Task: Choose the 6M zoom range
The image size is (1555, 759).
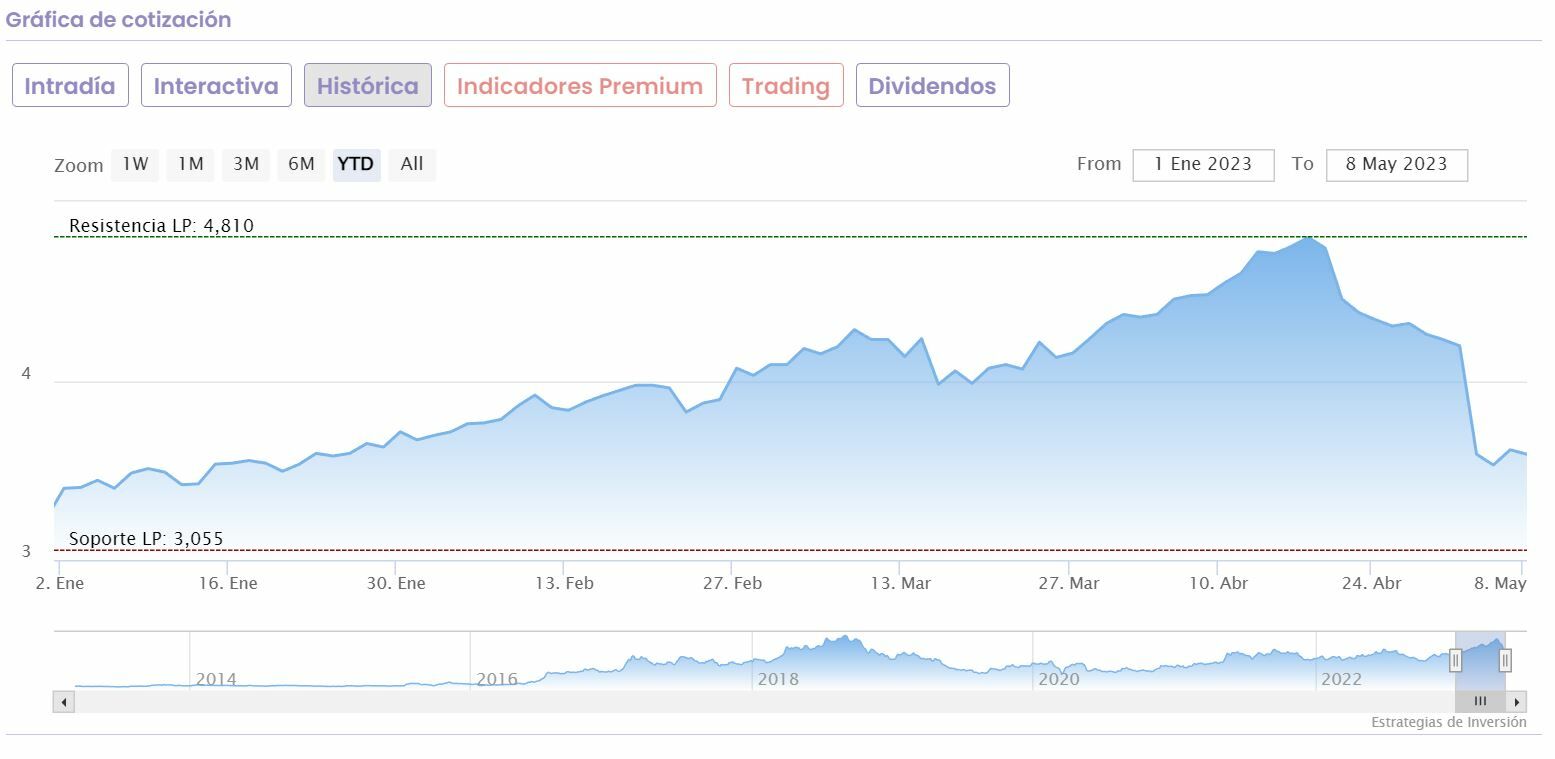Action: 301,164
